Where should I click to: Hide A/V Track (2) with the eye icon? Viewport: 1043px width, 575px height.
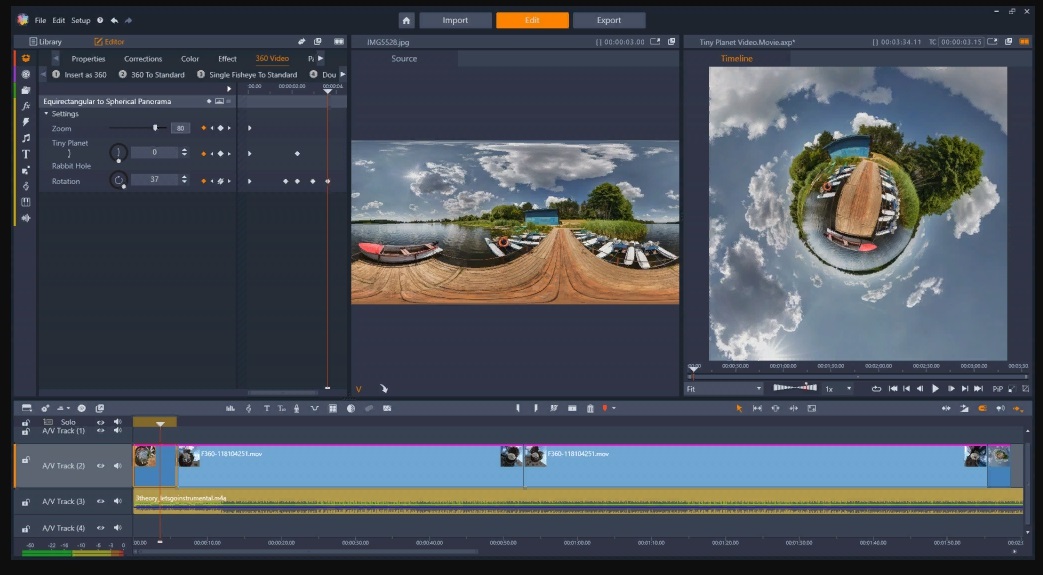pos(100,466)
